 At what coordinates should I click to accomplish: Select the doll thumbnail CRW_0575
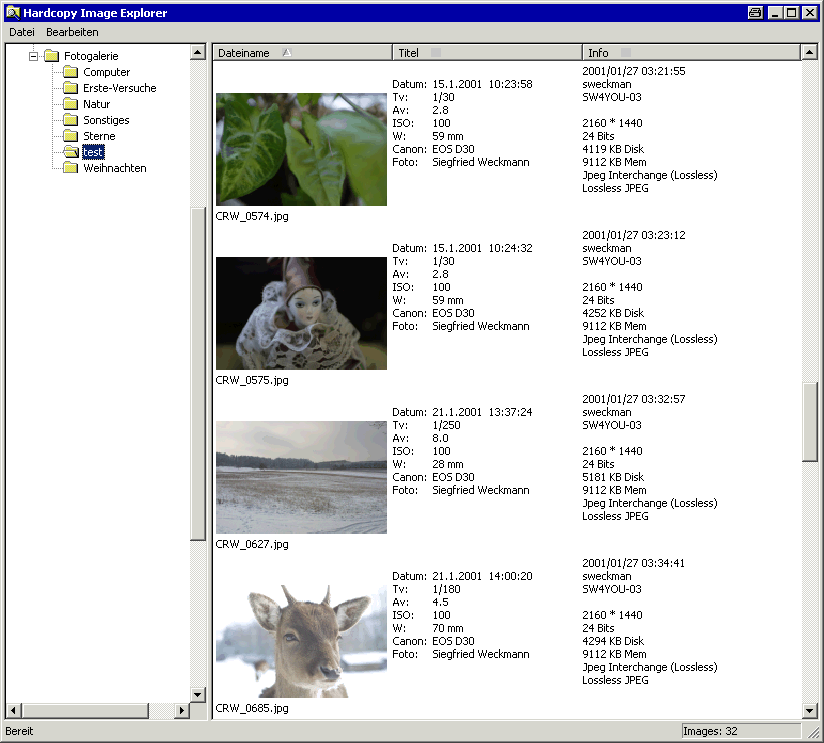[x=301, y=313]
